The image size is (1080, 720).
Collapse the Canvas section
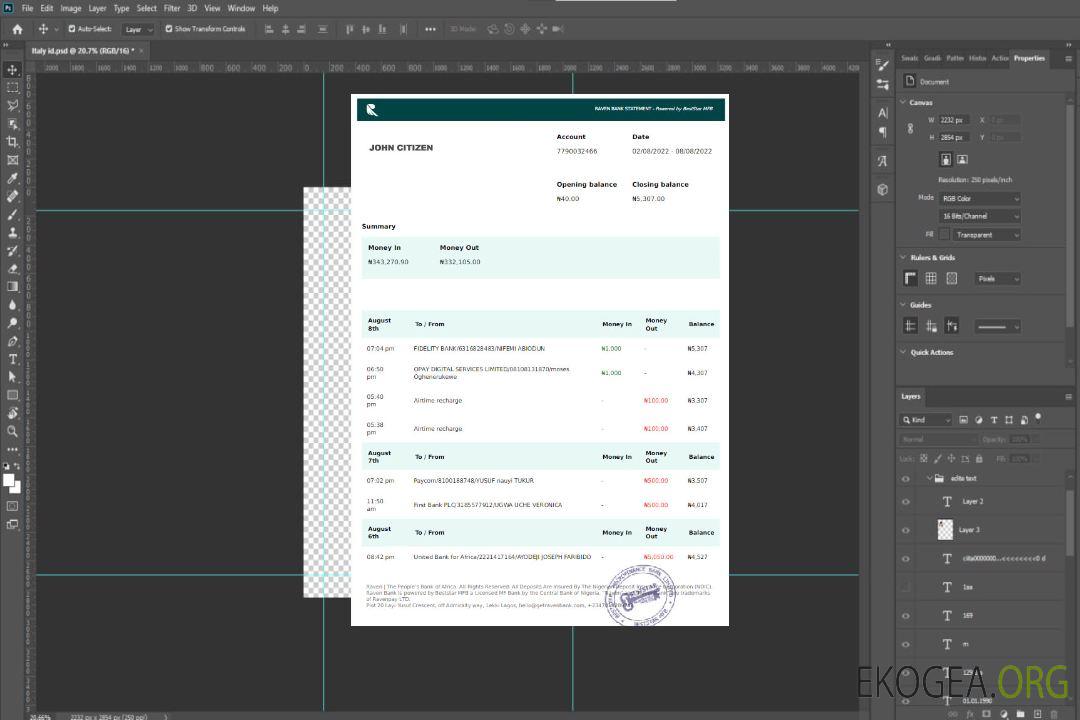(903, 102)
